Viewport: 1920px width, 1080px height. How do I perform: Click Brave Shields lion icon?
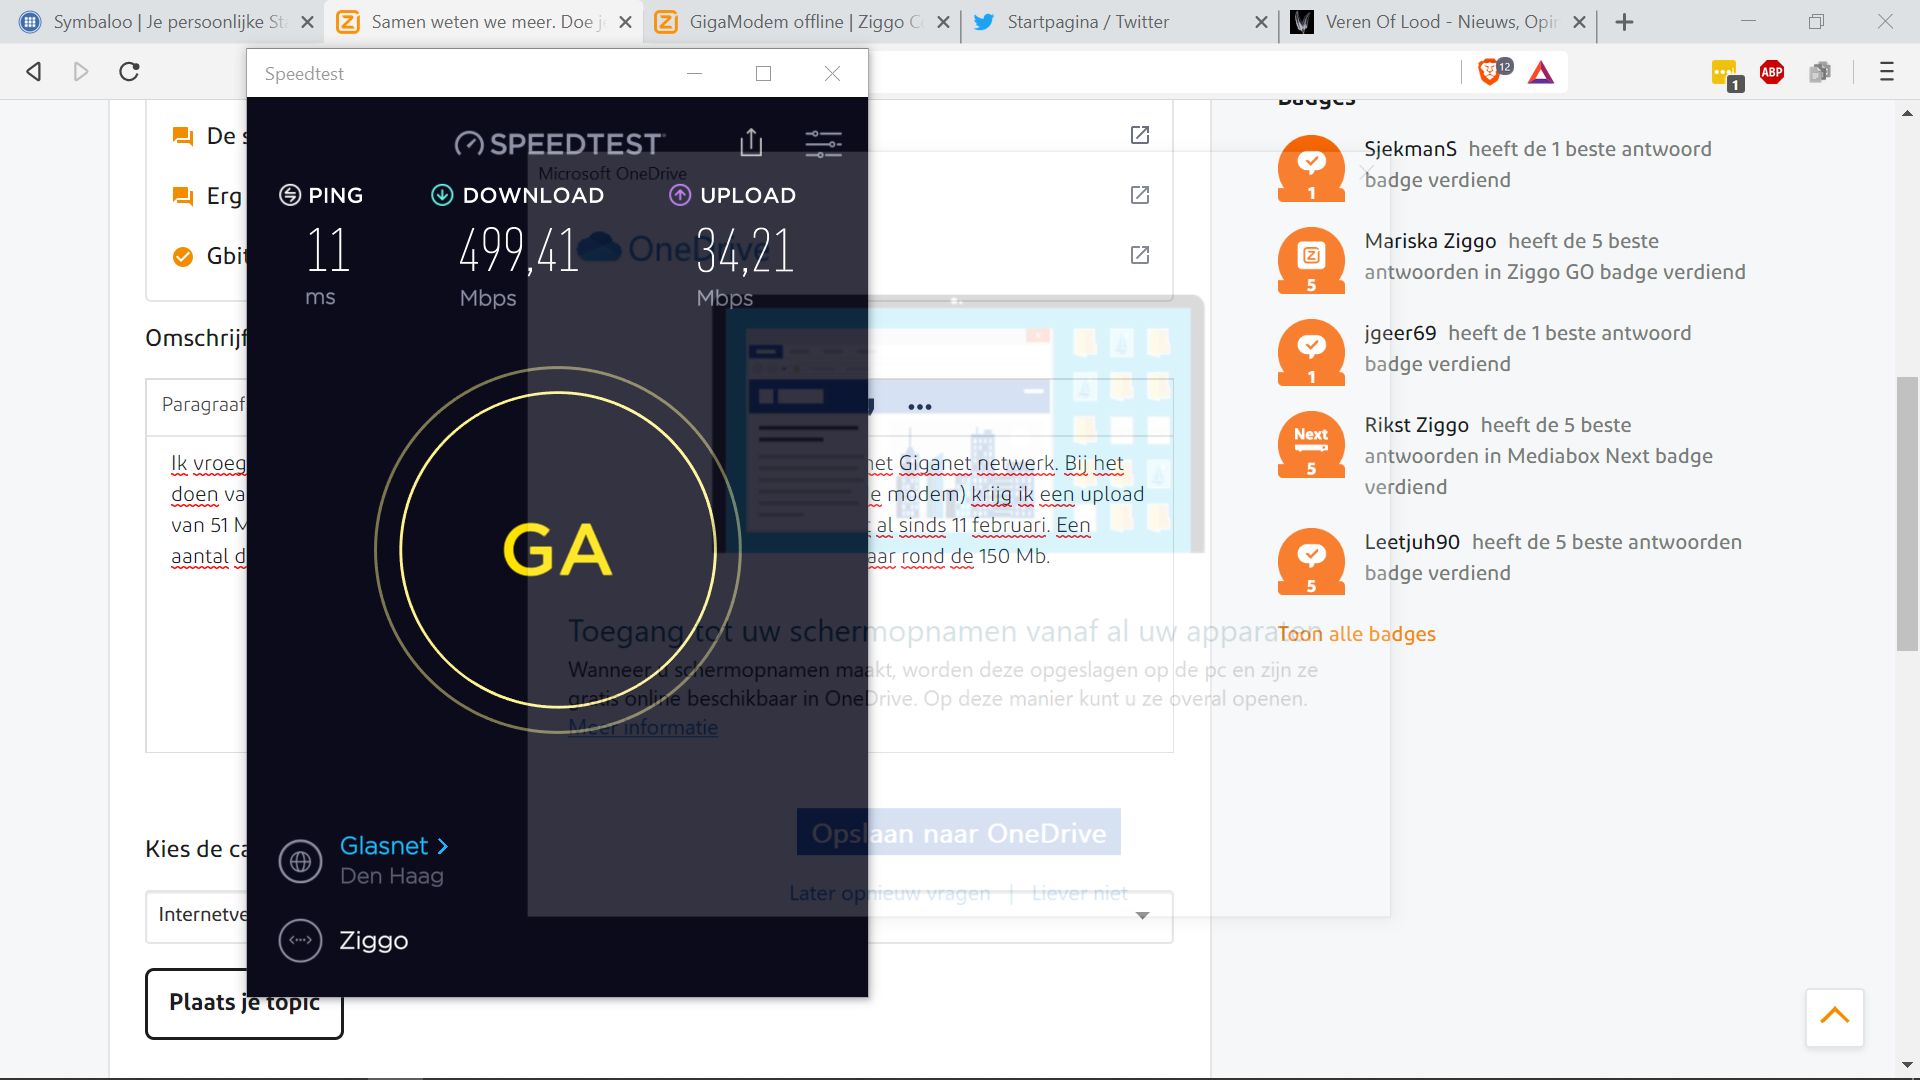point(1489,72)
